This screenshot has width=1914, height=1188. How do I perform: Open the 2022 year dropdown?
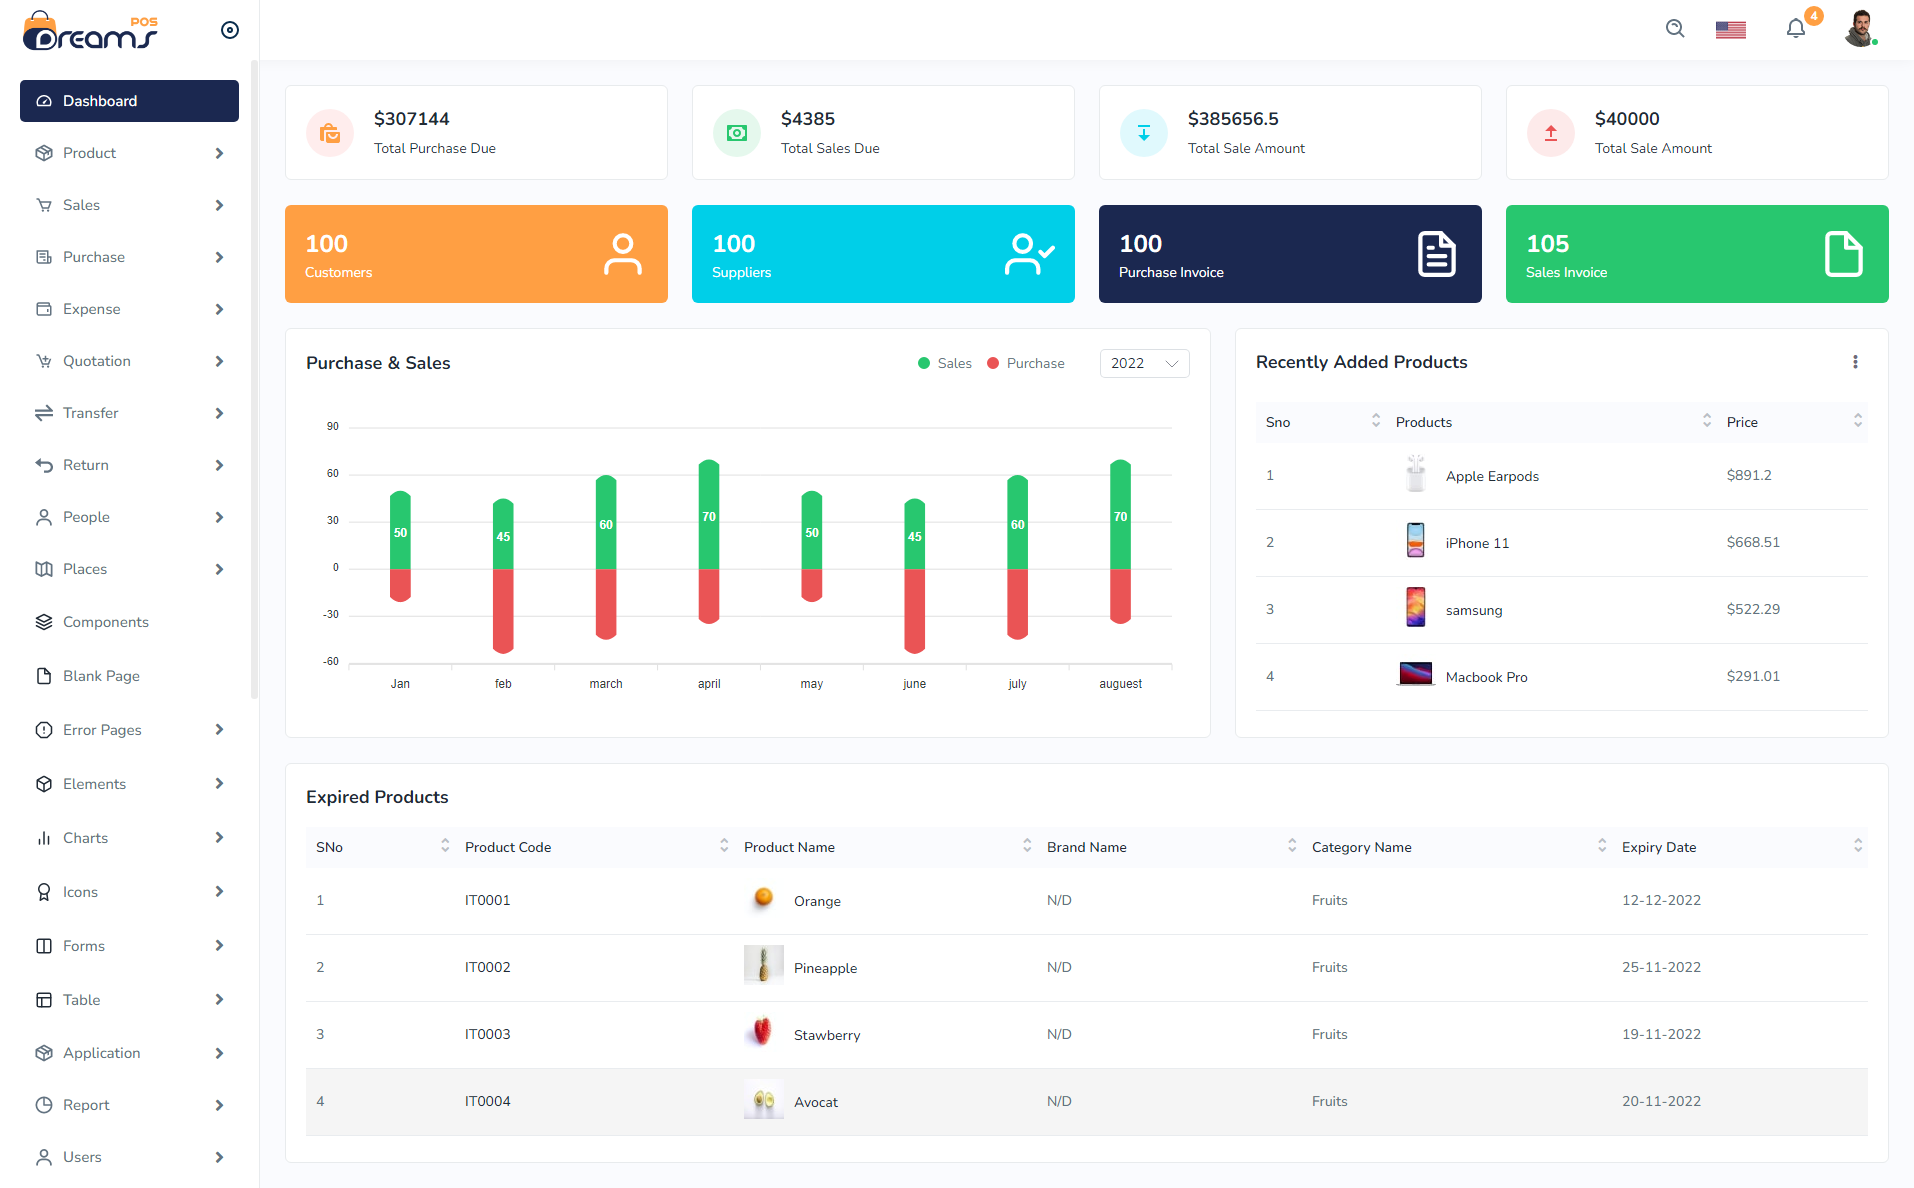1145,363
